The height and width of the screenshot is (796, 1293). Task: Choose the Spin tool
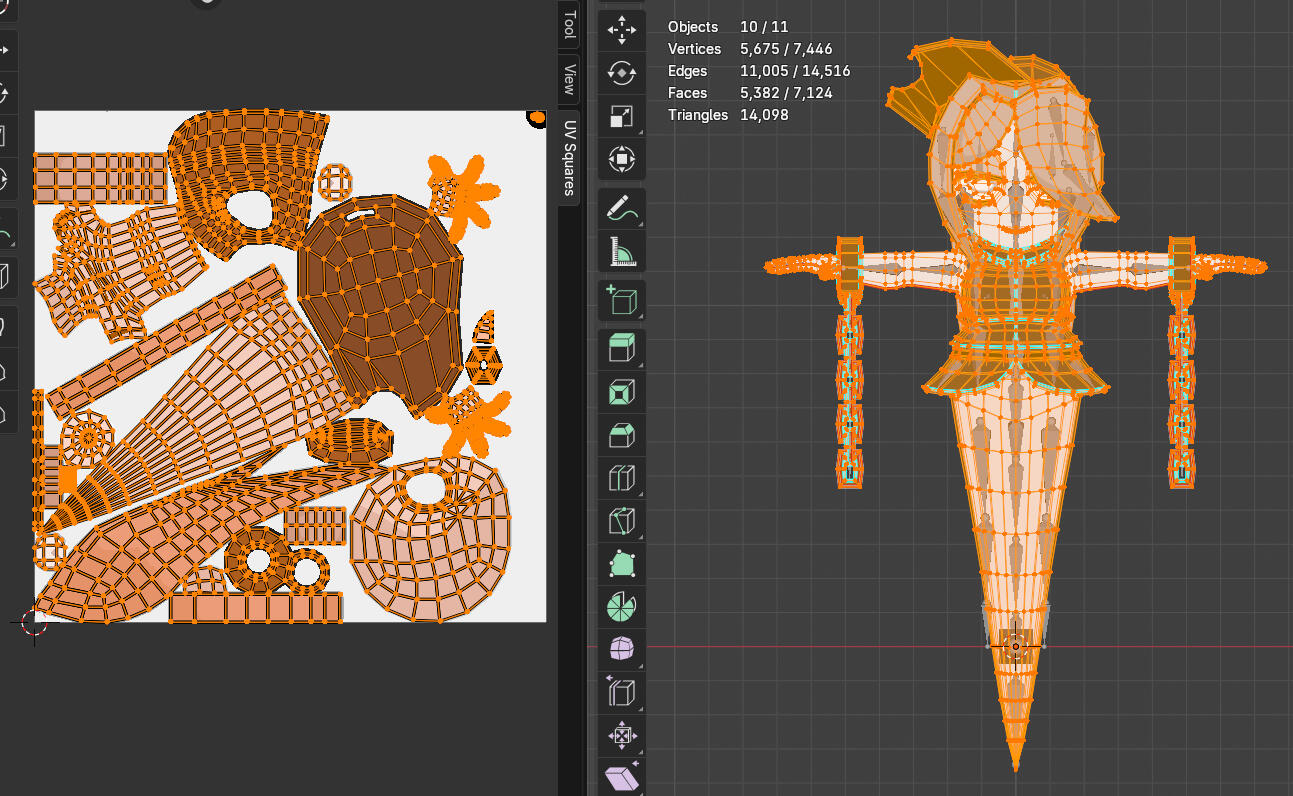point(621,607)
